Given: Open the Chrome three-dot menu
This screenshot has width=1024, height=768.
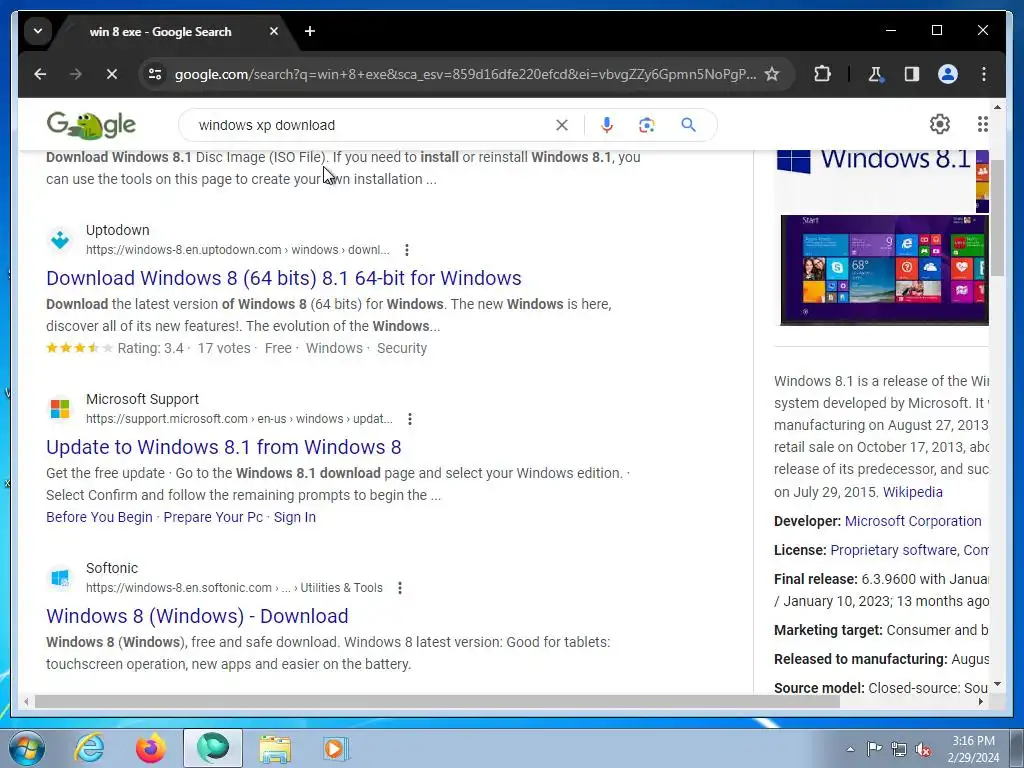Looking at the screenshot, I should pyautogui.click(x=984, y=74).
